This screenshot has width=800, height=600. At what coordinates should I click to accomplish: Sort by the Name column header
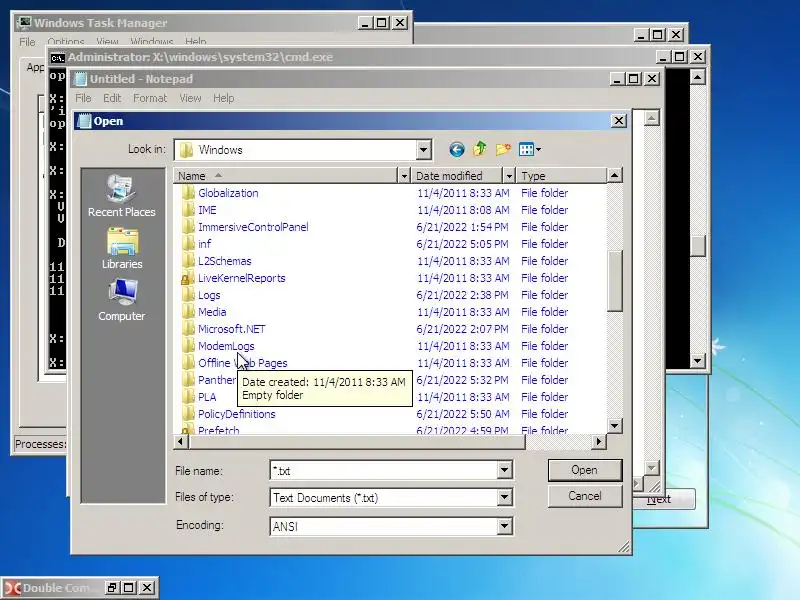point(285,176)
